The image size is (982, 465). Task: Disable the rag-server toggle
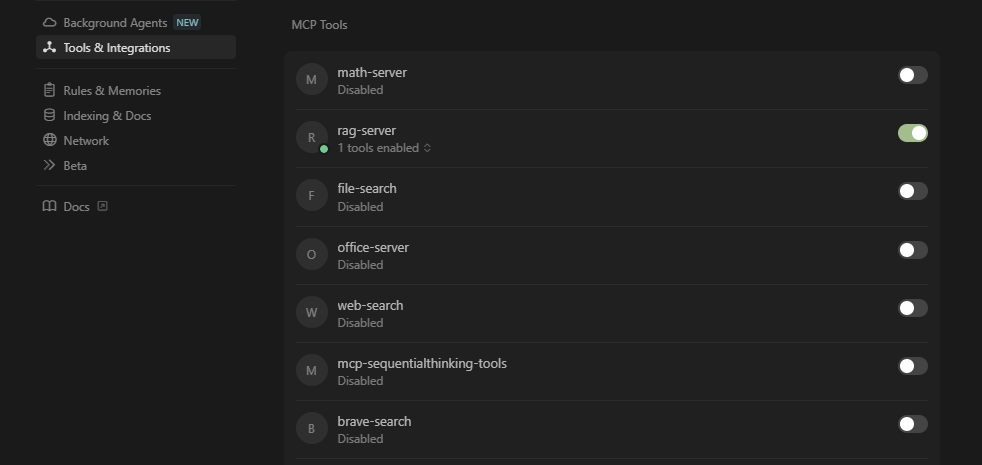pos(912,133)
